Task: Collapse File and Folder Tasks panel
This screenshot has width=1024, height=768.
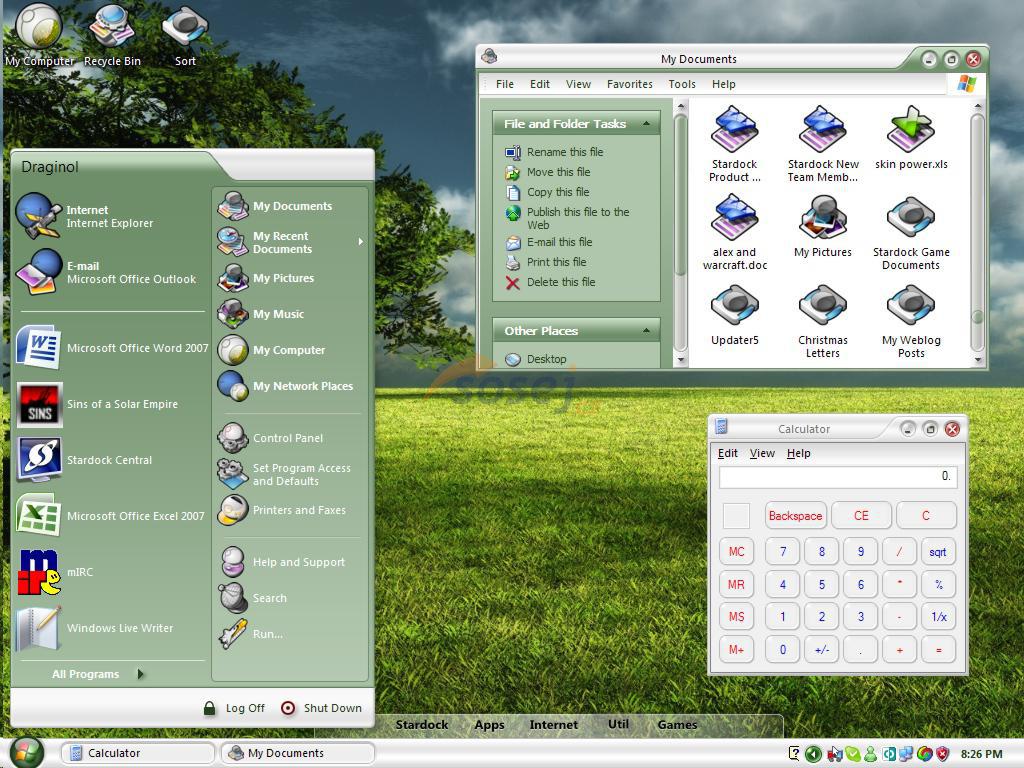Action: (x=647, y=123)
